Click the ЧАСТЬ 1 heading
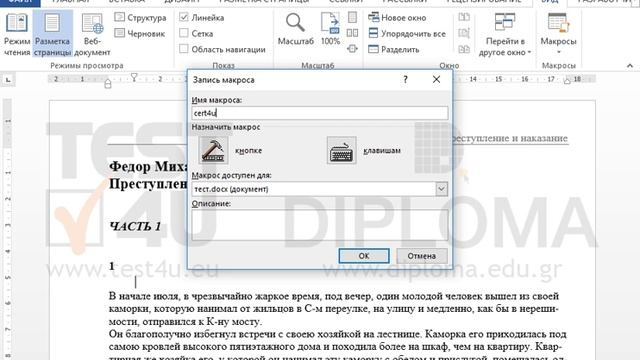The image size is (640, 360). pyautogui.click(x=135, y=227)
